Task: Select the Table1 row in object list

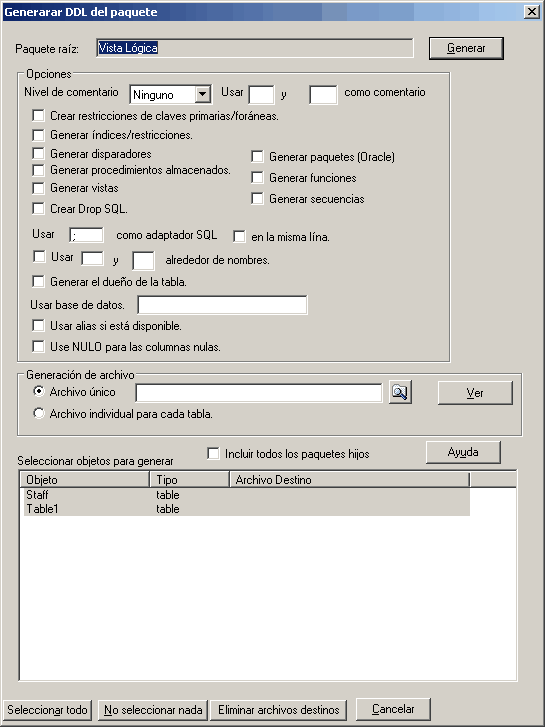Action: pos(247,509)
